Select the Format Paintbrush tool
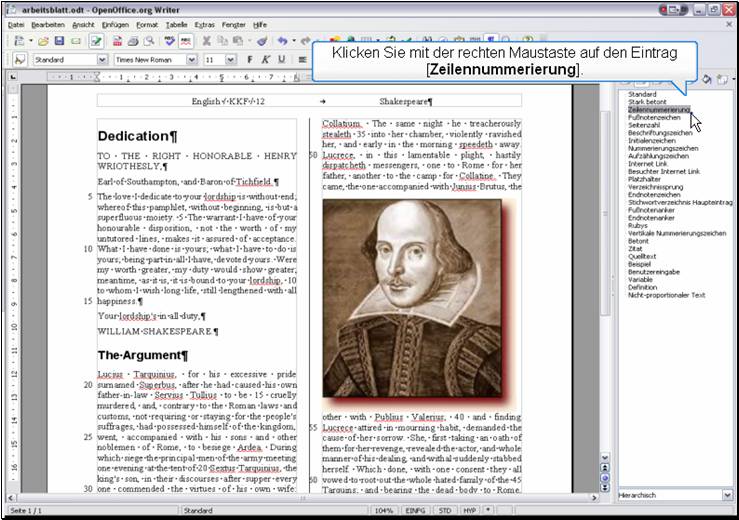Screen dimensions: 739x520 pos(260,41)
